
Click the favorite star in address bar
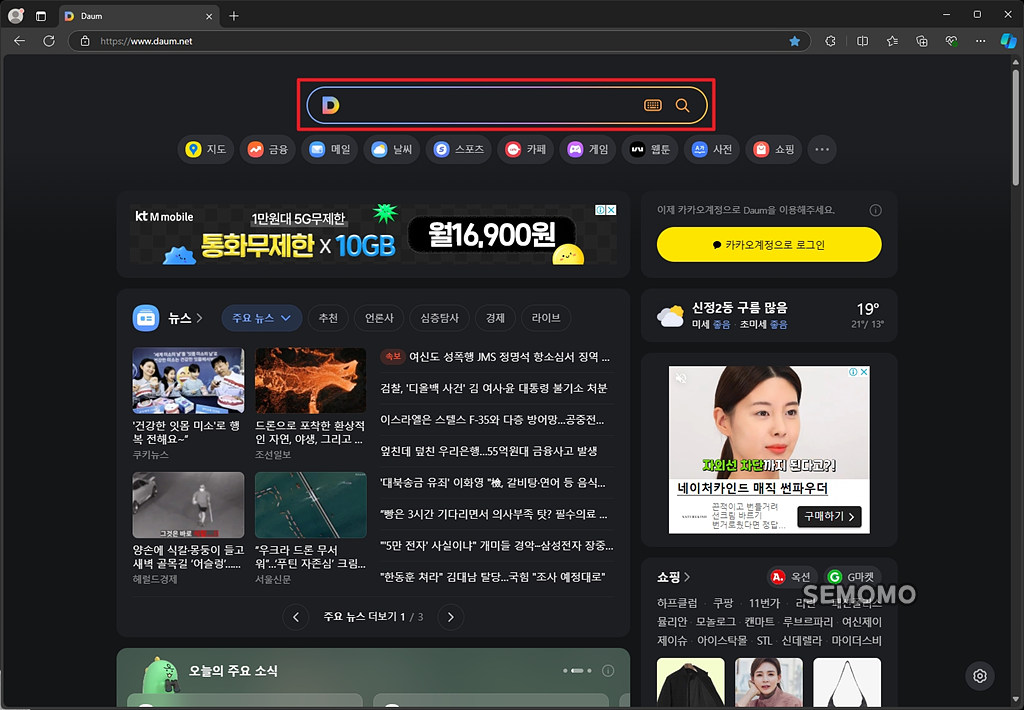(x=795, y=41)
